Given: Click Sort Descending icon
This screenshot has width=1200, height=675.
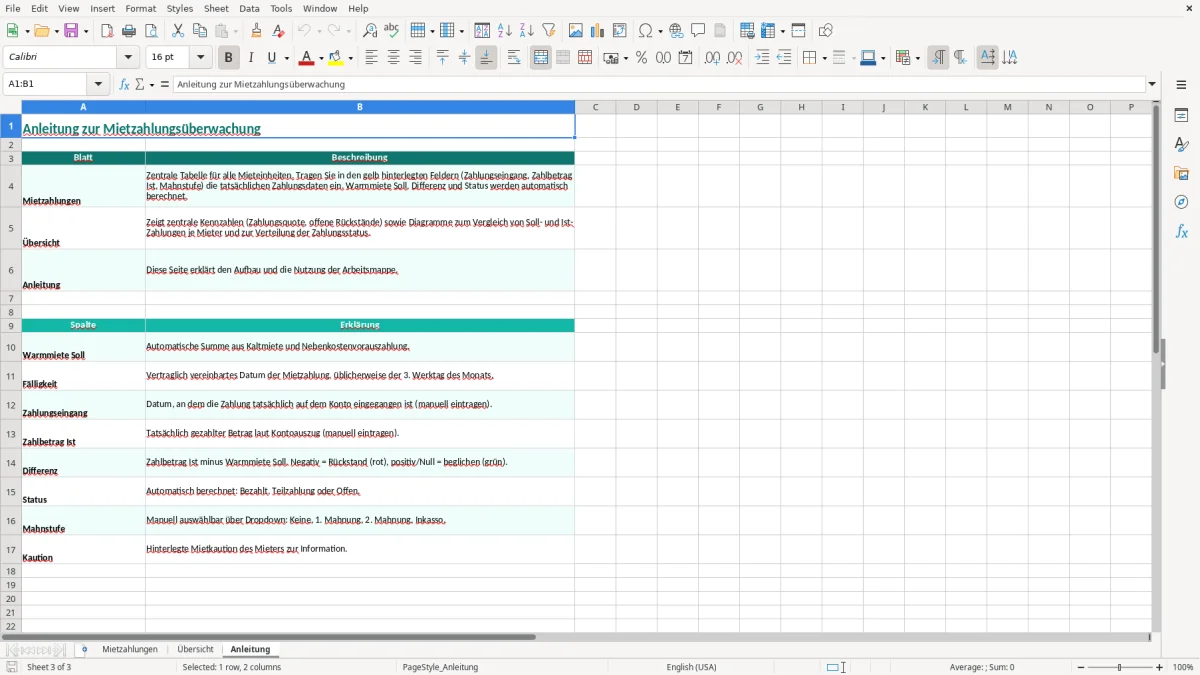Looking at the screenshot, I should [527, 31].
